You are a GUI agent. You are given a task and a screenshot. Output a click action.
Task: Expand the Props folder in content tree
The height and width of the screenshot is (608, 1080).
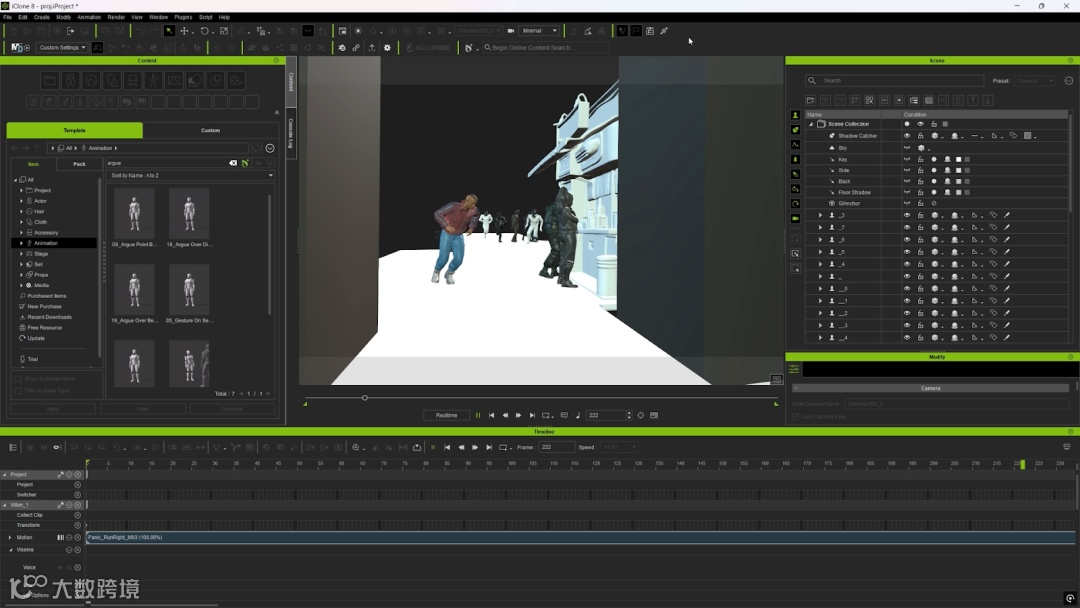pos(21,275)
